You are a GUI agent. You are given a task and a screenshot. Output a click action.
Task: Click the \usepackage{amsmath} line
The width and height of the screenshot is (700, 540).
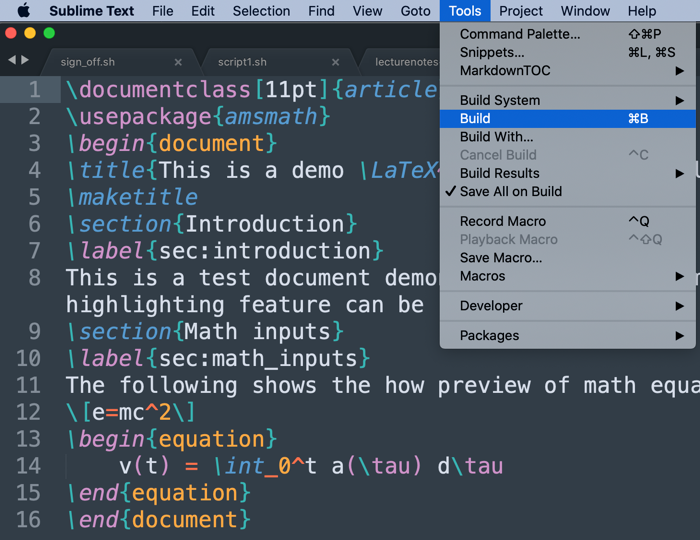(x=198, y=116)
